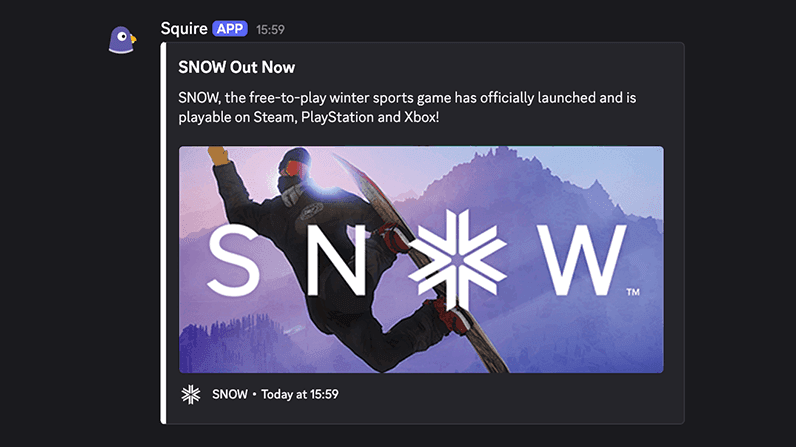Click the snowboarder's orange glove
Image resolution: width=796 pixels, height=447 pixels.
pyautogui.click(x=218, y=155)
